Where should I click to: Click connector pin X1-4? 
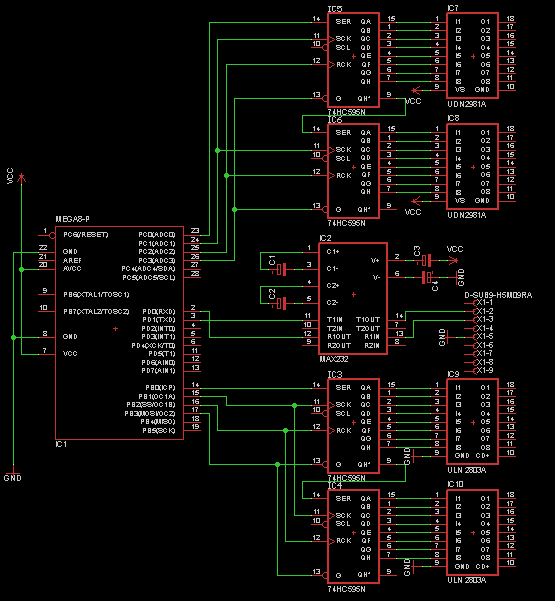coord(479,328)
